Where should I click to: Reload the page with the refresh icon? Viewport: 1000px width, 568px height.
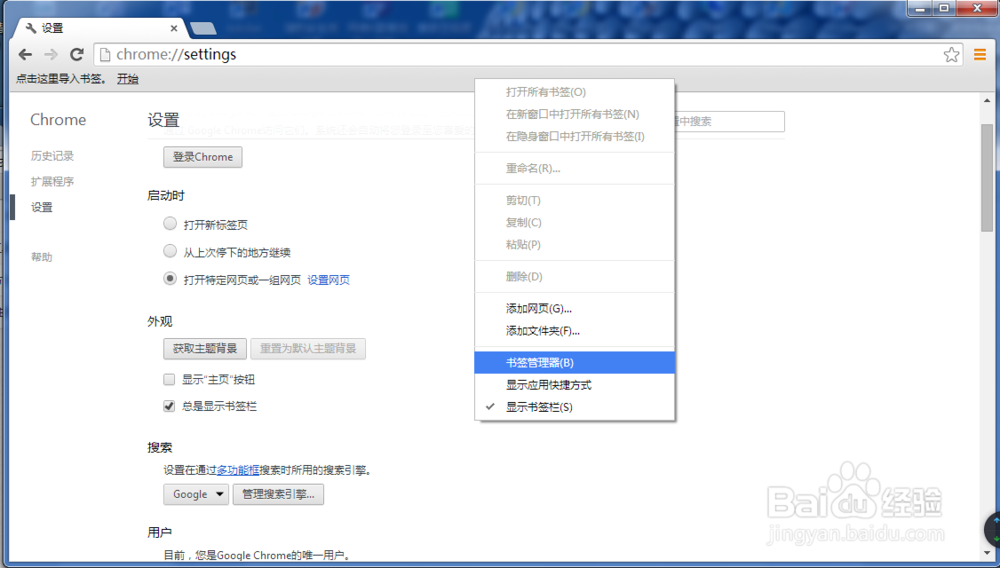[77, 55]
